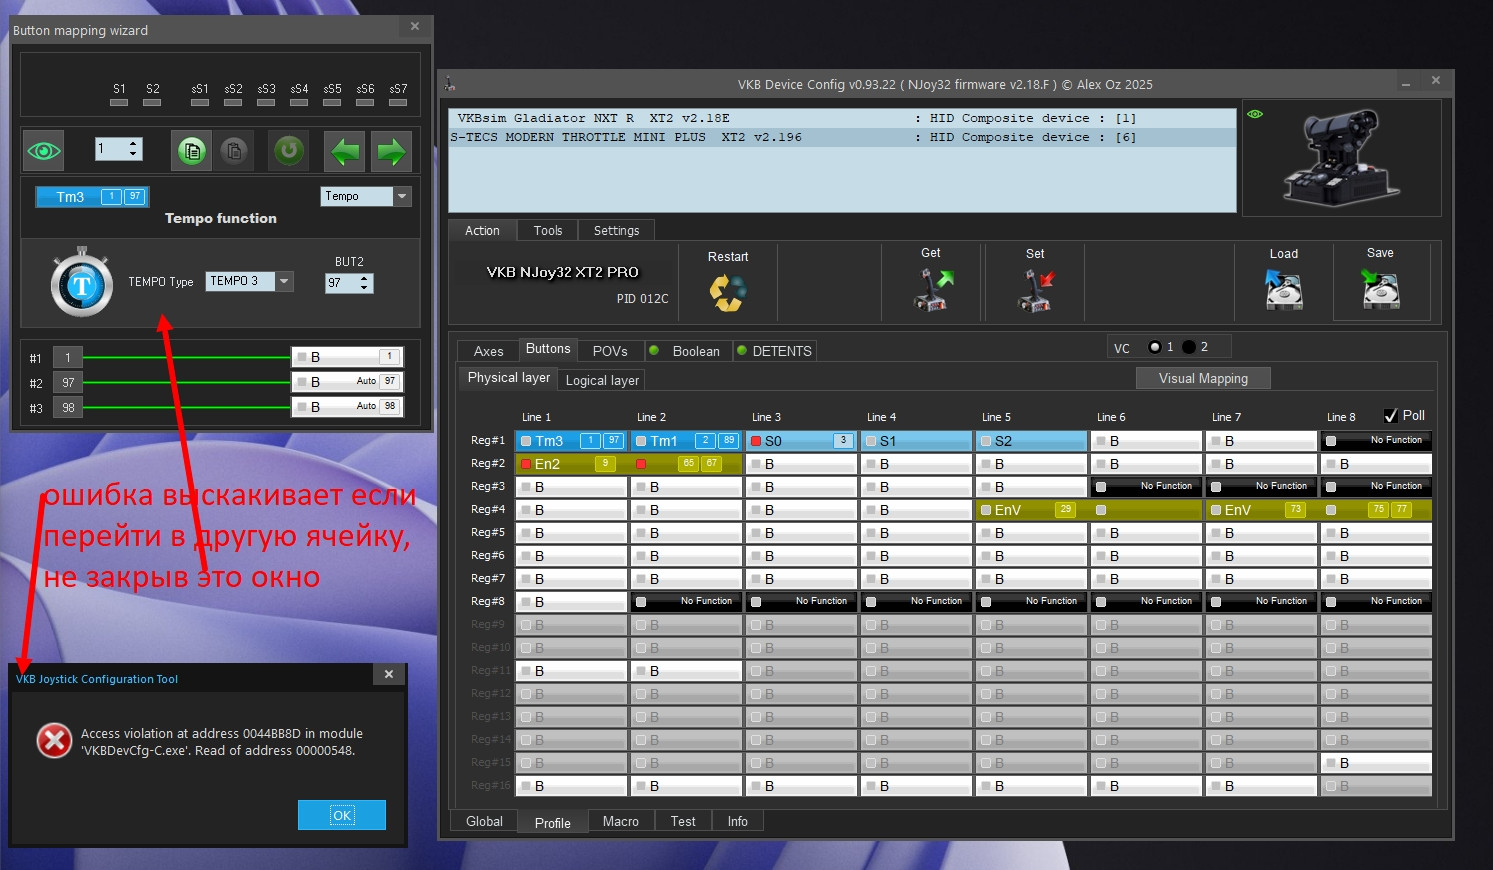Adjust the button number stepper in wizard
The height and width of the screenshot is (870, 1493).
[x=134, y=149]
